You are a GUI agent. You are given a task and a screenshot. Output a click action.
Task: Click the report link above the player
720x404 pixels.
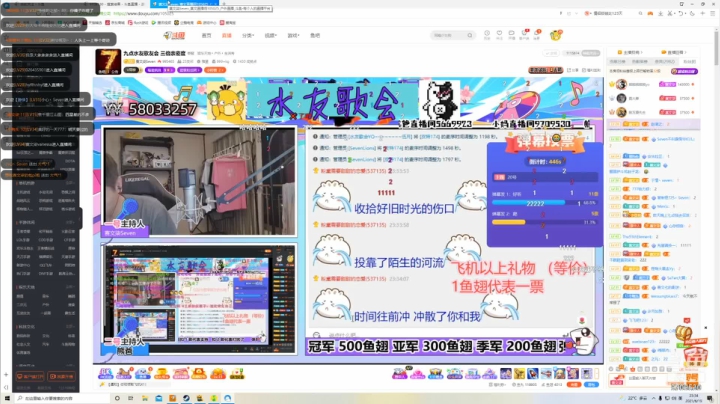[x=591, y=70]
